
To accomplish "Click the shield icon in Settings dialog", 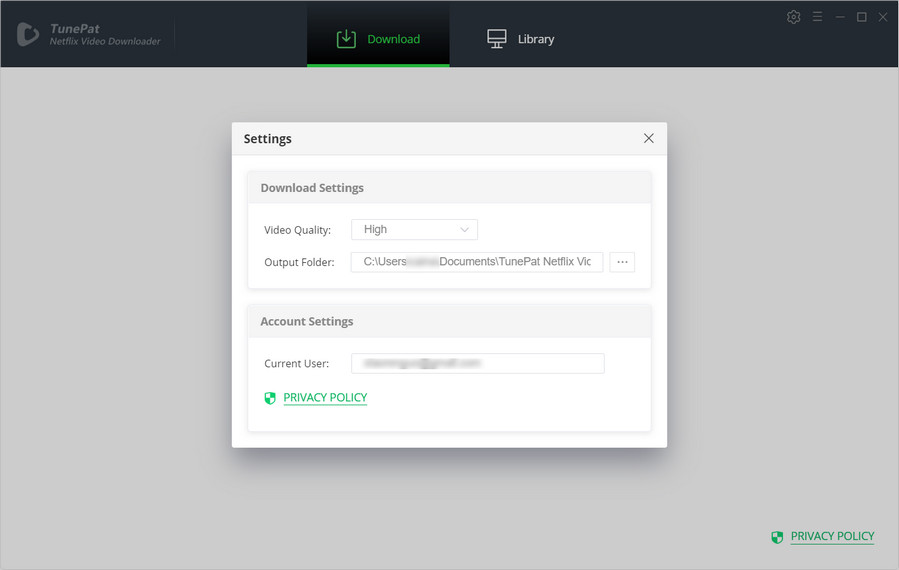I will [x=270, y=398].
